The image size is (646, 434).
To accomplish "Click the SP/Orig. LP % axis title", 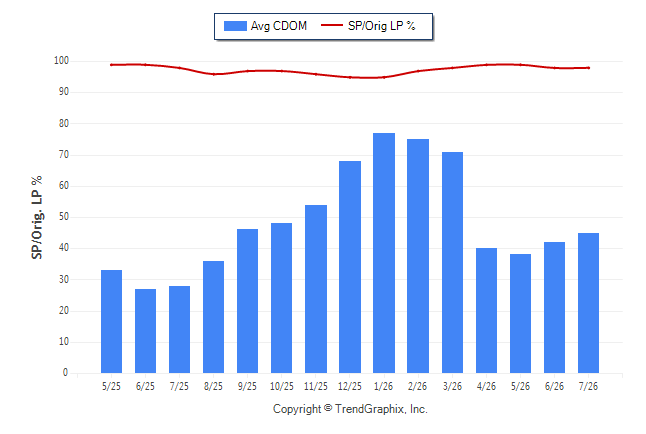I will [37, 218].
